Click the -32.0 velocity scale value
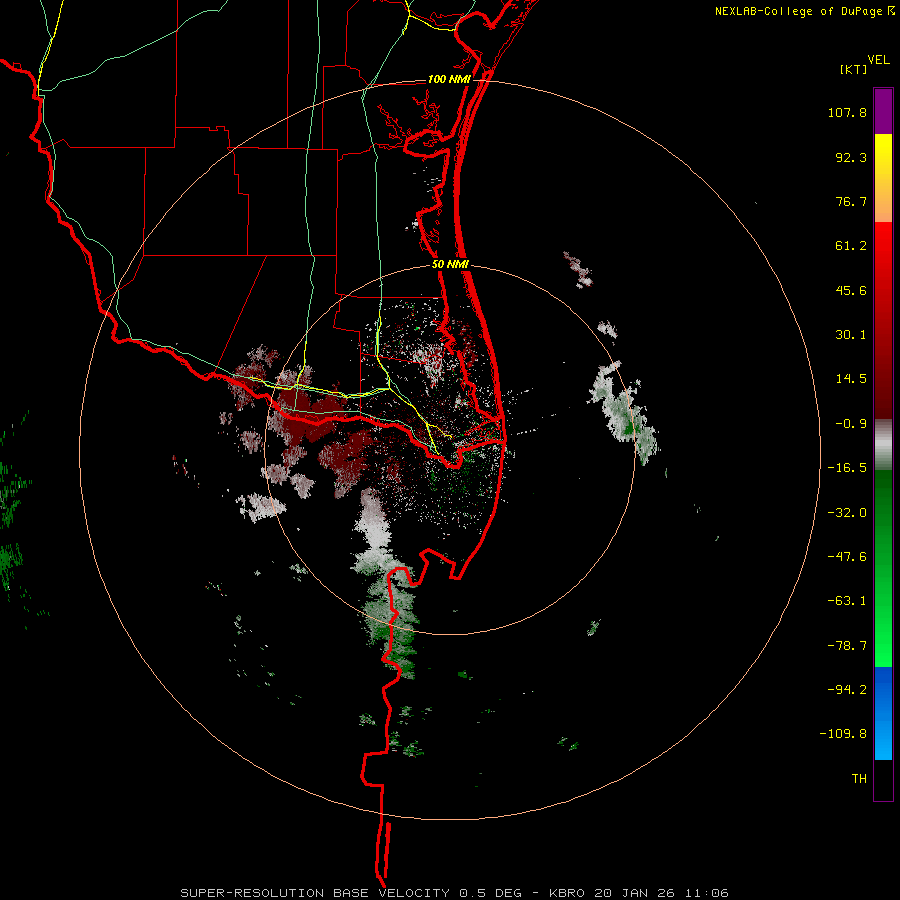Screen dimensions: 900x900 [847, 513]
